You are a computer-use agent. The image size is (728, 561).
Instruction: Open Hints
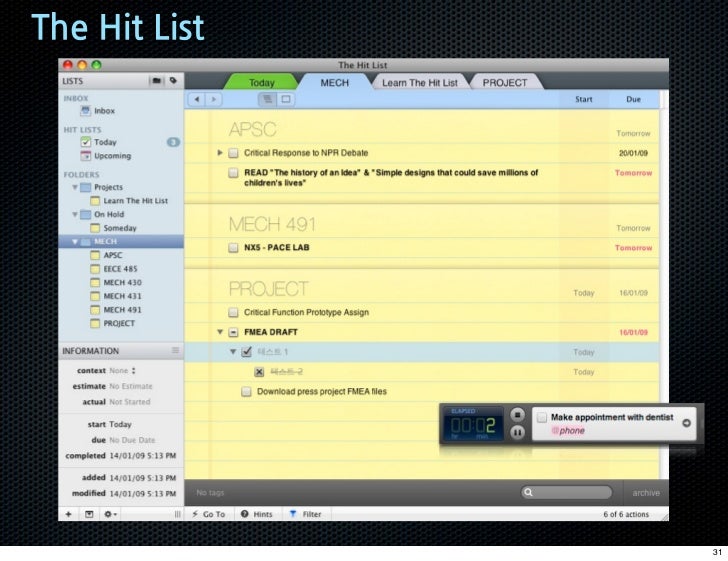click(x=257, y=514)
